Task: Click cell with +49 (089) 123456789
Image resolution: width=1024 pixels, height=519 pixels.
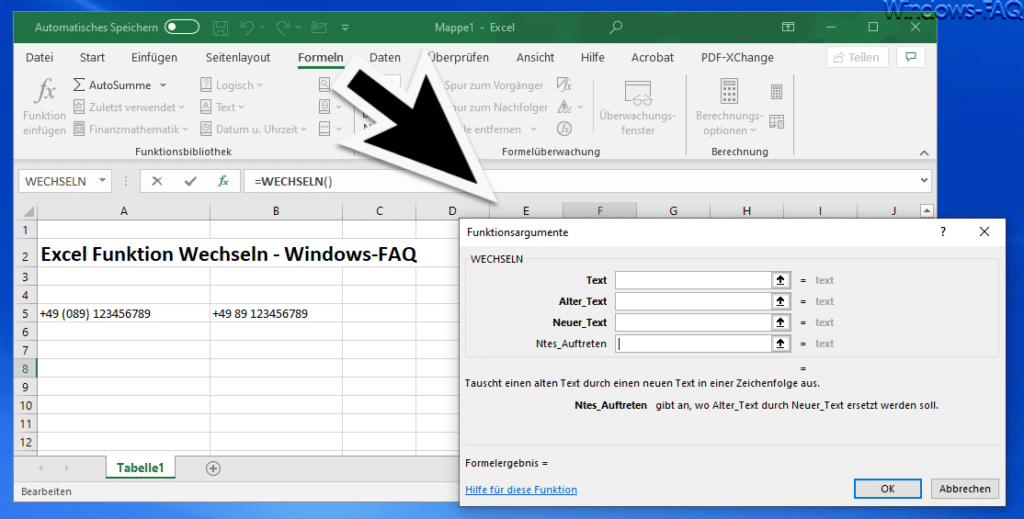Action: (124, 313)
